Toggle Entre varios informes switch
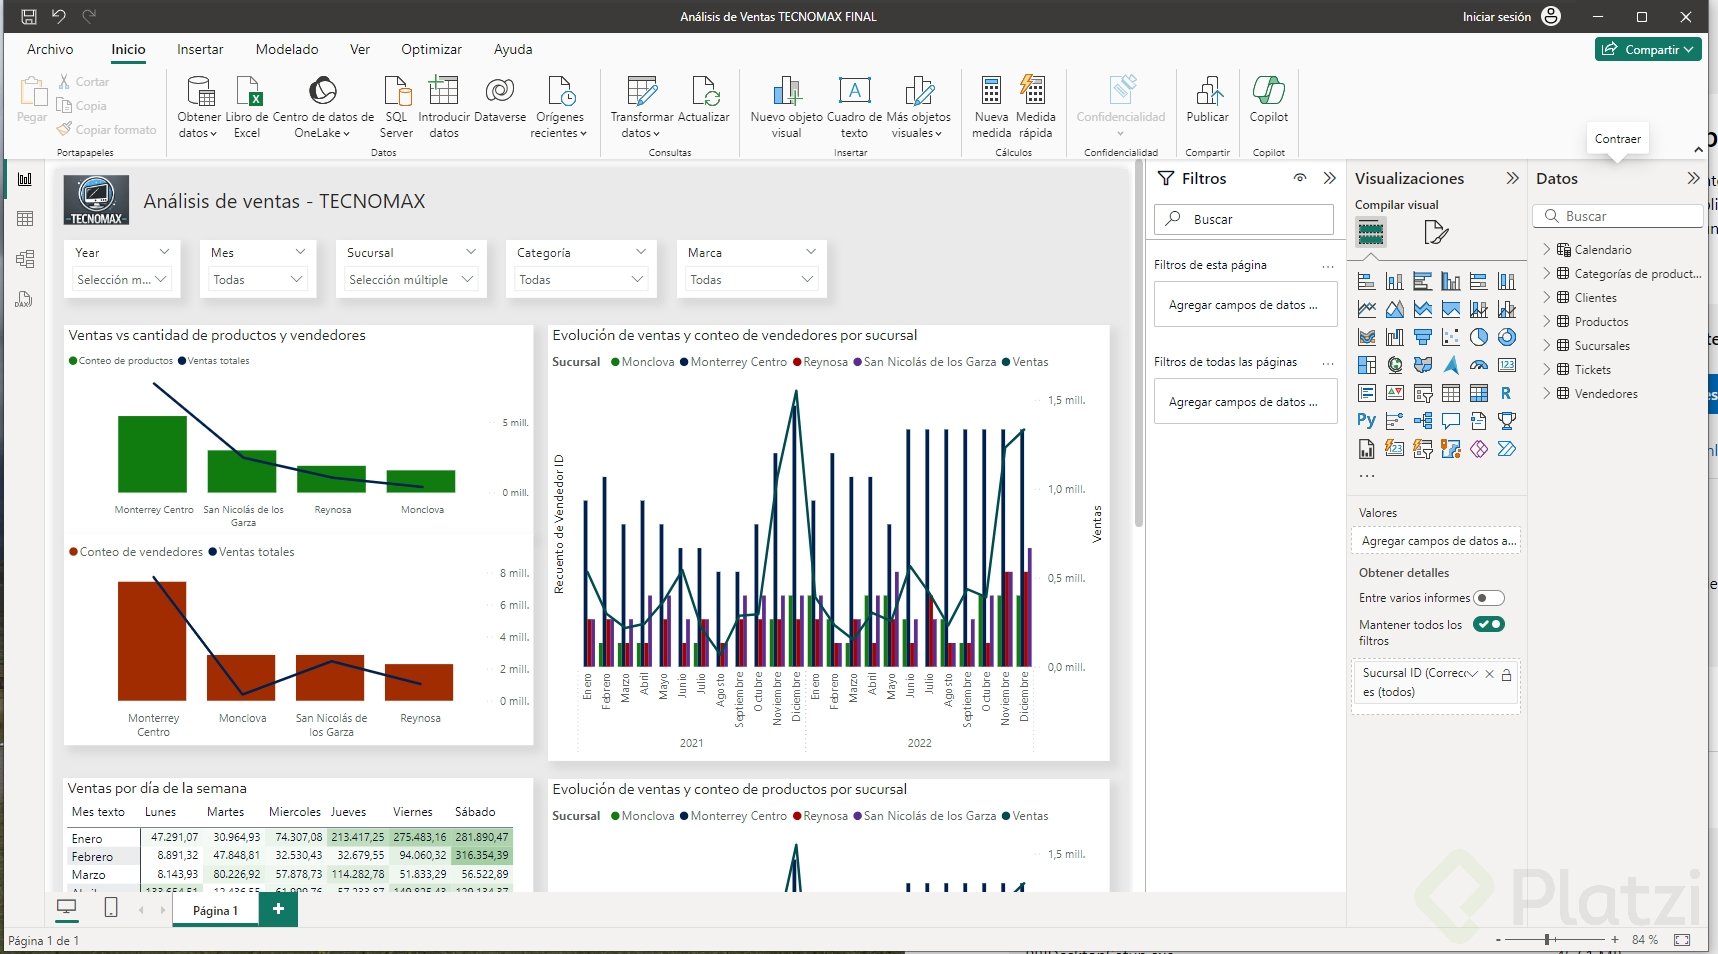 click(1488, 598)
